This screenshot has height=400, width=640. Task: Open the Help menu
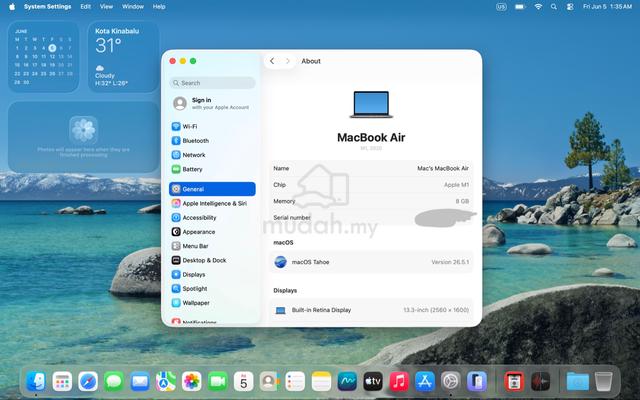(159, 7)
